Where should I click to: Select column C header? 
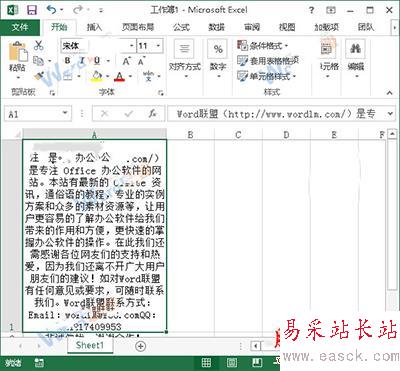pos(238,135)
